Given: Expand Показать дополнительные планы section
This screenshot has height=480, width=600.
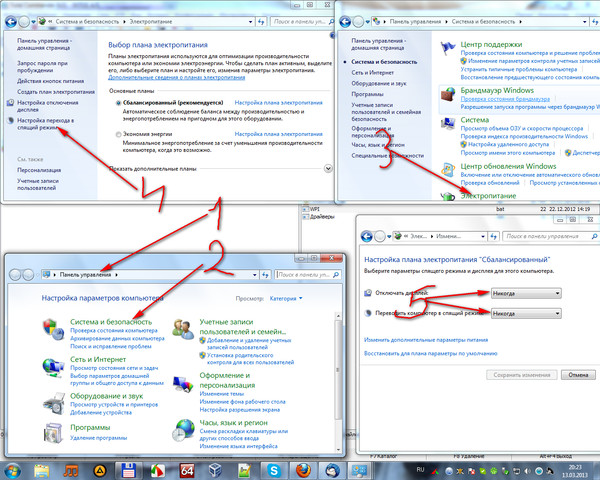Looking at the screenshot, I should click(x=328, y=168).
